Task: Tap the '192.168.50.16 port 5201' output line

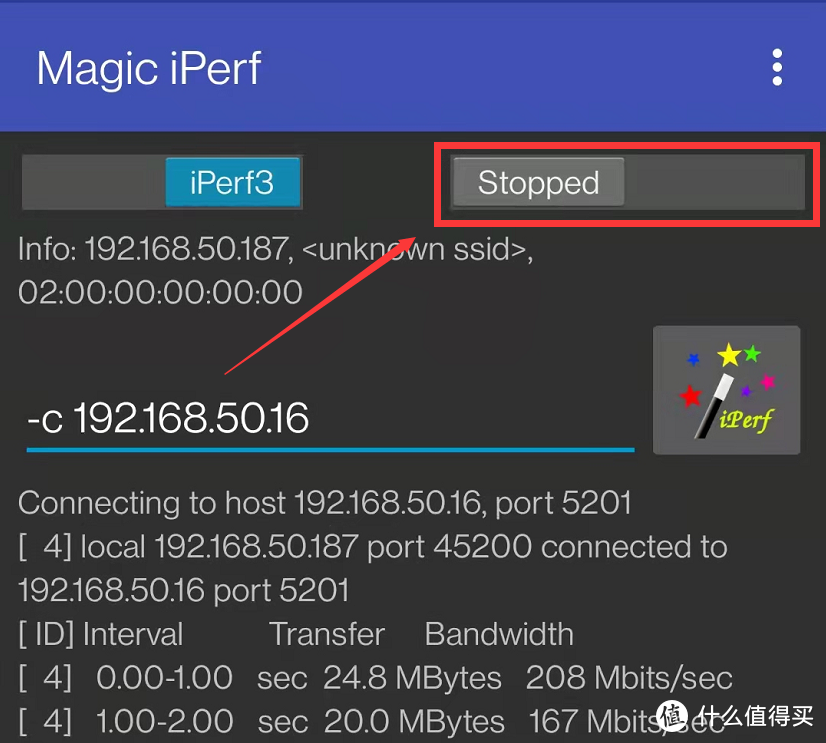Action: 184,590
